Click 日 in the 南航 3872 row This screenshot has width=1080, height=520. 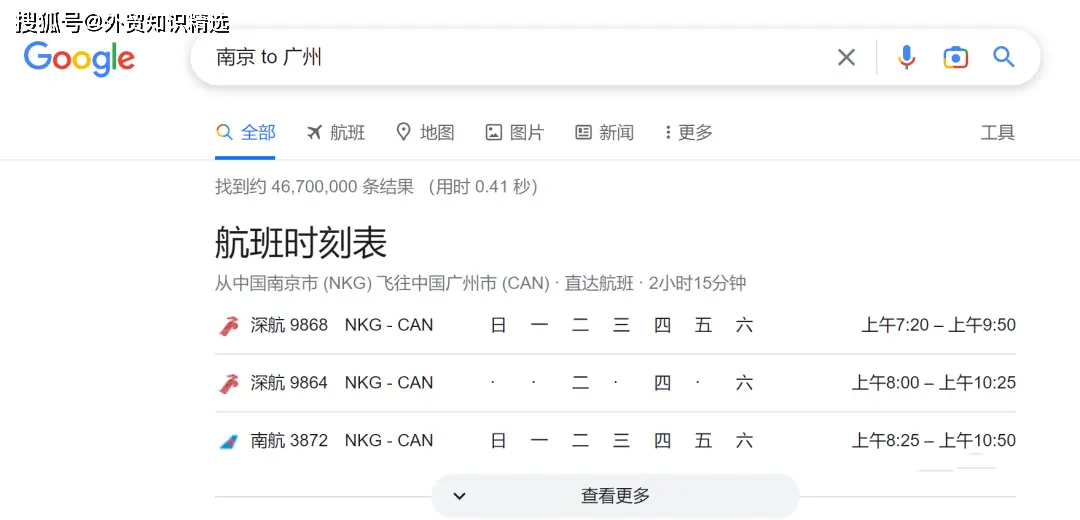click(498, 441)
